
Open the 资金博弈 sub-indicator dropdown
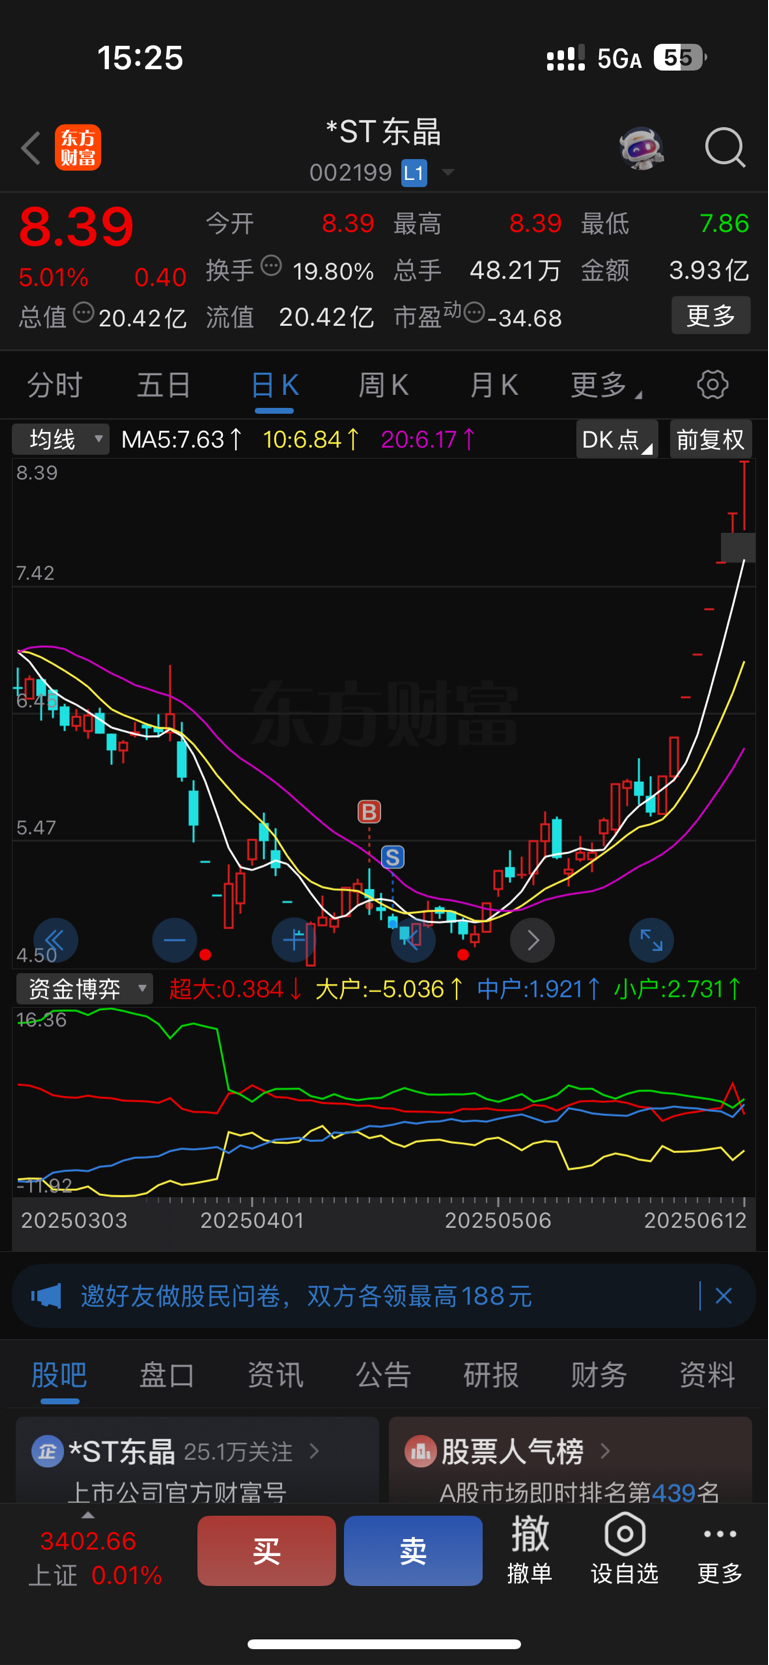[85, 989]
